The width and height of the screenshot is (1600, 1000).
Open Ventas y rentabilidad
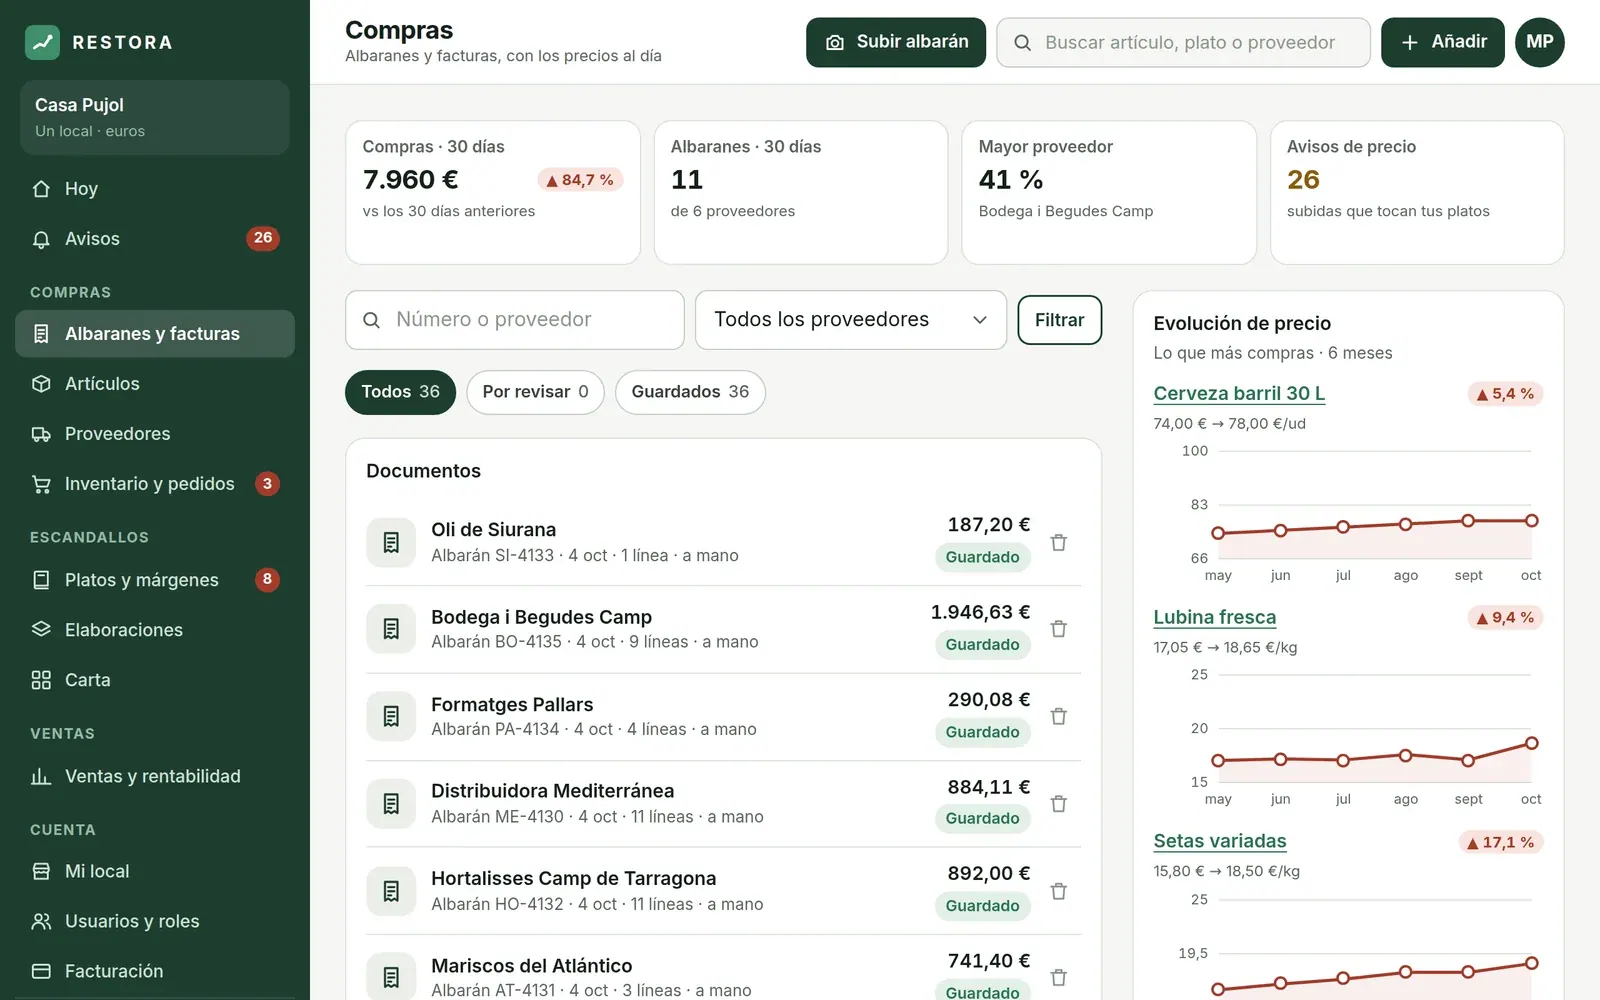pos(155,776)
